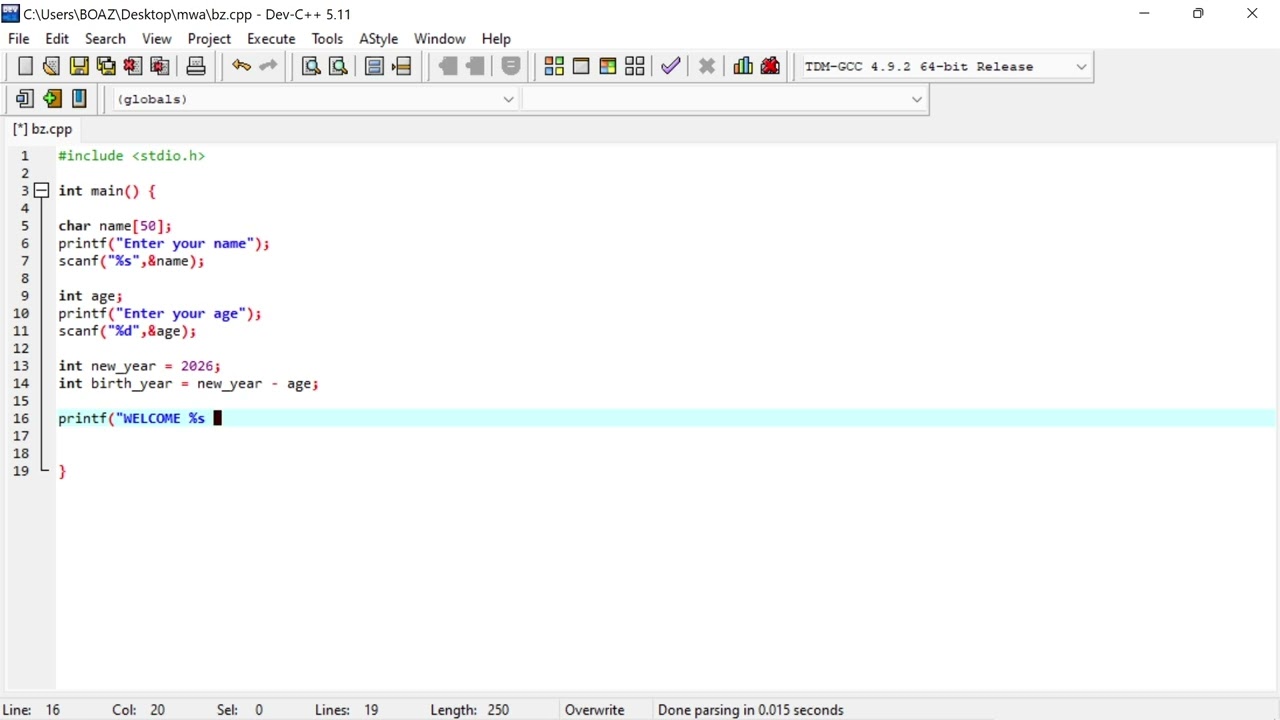1280x720 pixels.
Task: Click the red delete profiling information icon
Action: 770,66
